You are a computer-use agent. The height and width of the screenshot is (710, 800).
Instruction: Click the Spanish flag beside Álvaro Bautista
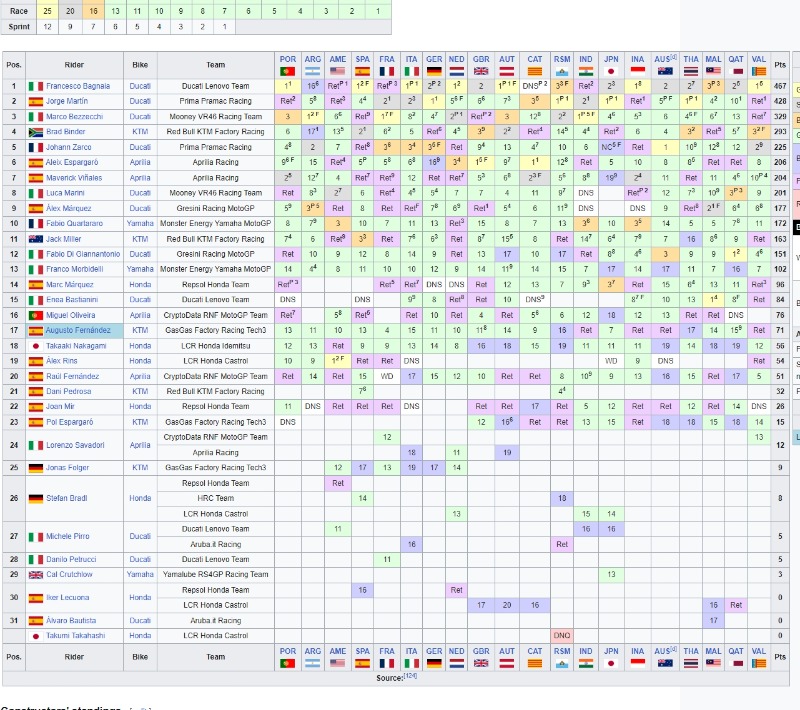pyautogui.click(x=36, y=621)
